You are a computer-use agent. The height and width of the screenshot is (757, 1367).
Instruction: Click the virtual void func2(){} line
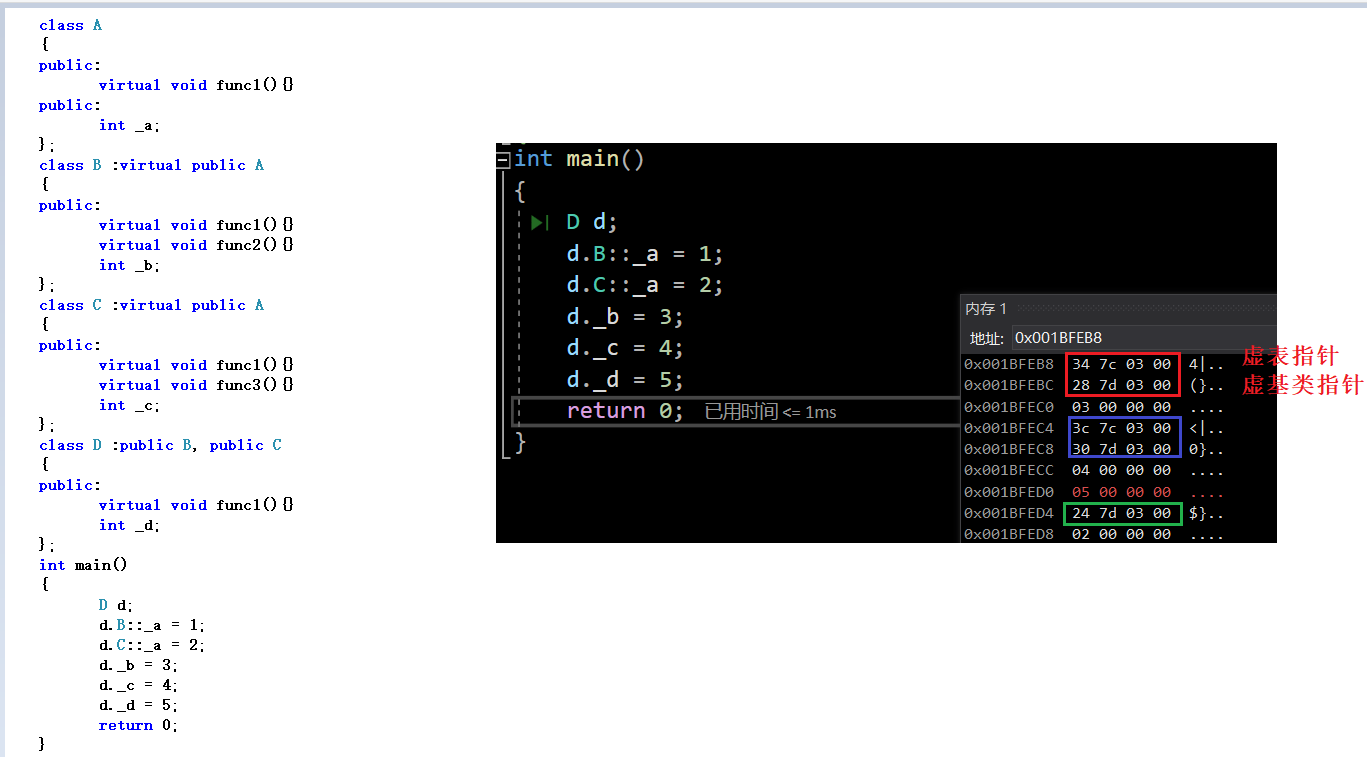(x=196, y=245)
